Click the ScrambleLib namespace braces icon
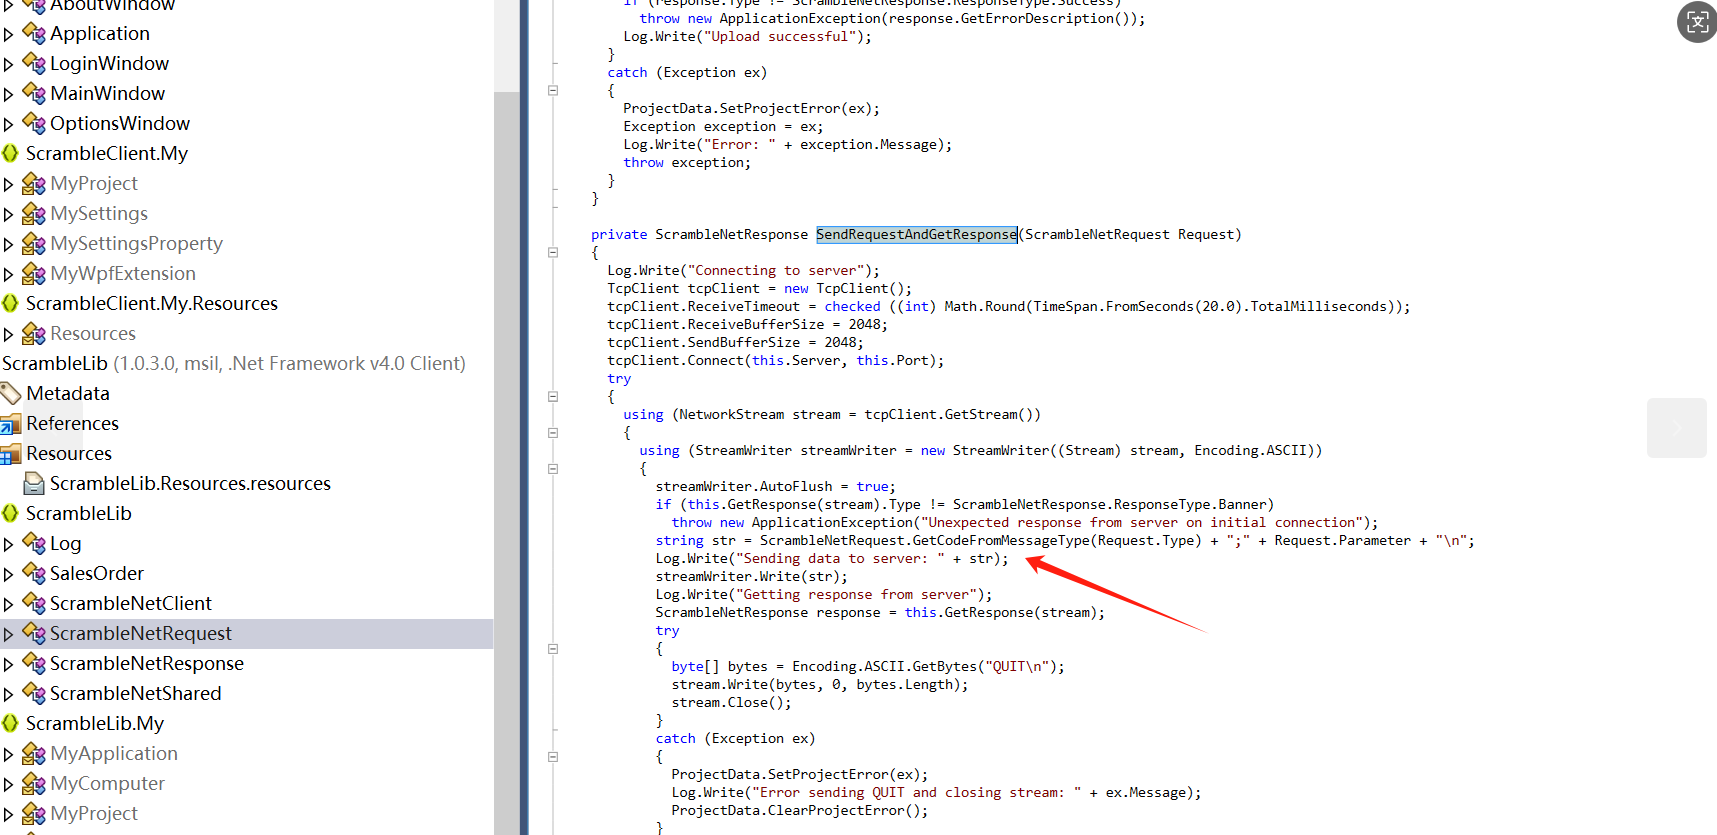 (10, 514)
